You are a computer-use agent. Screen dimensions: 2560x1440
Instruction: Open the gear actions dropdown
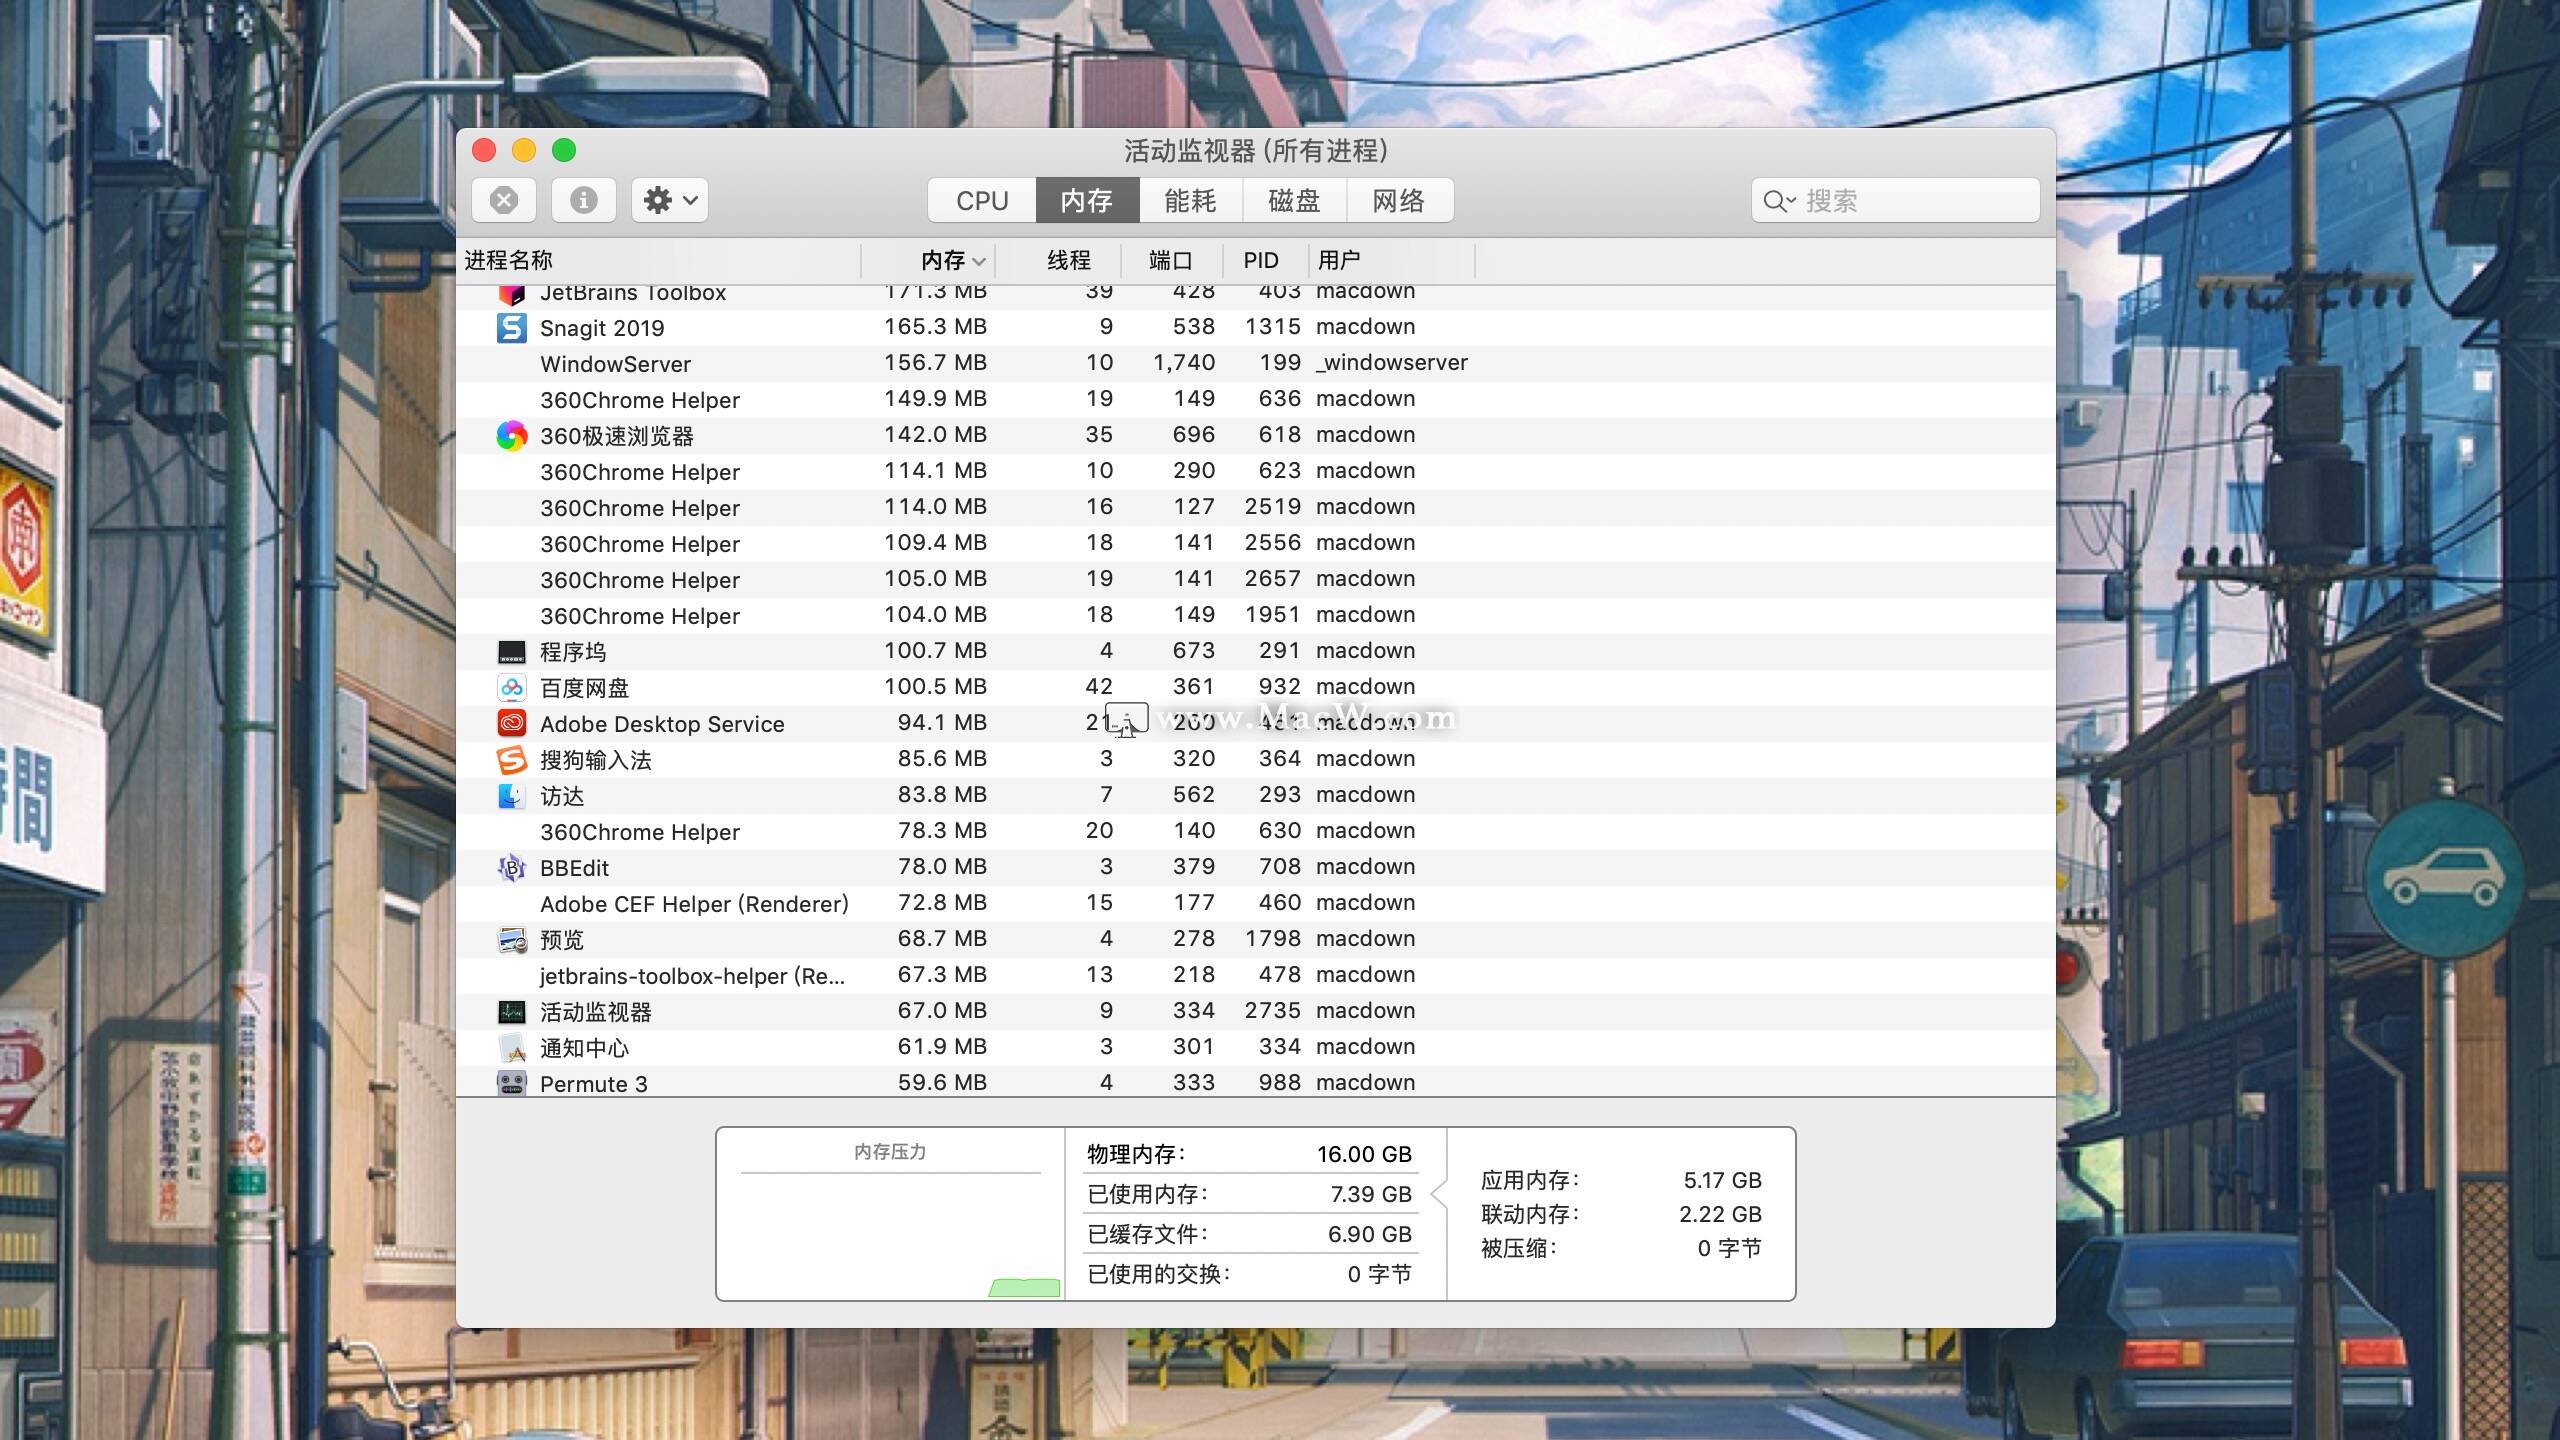[x=670, y=201]
